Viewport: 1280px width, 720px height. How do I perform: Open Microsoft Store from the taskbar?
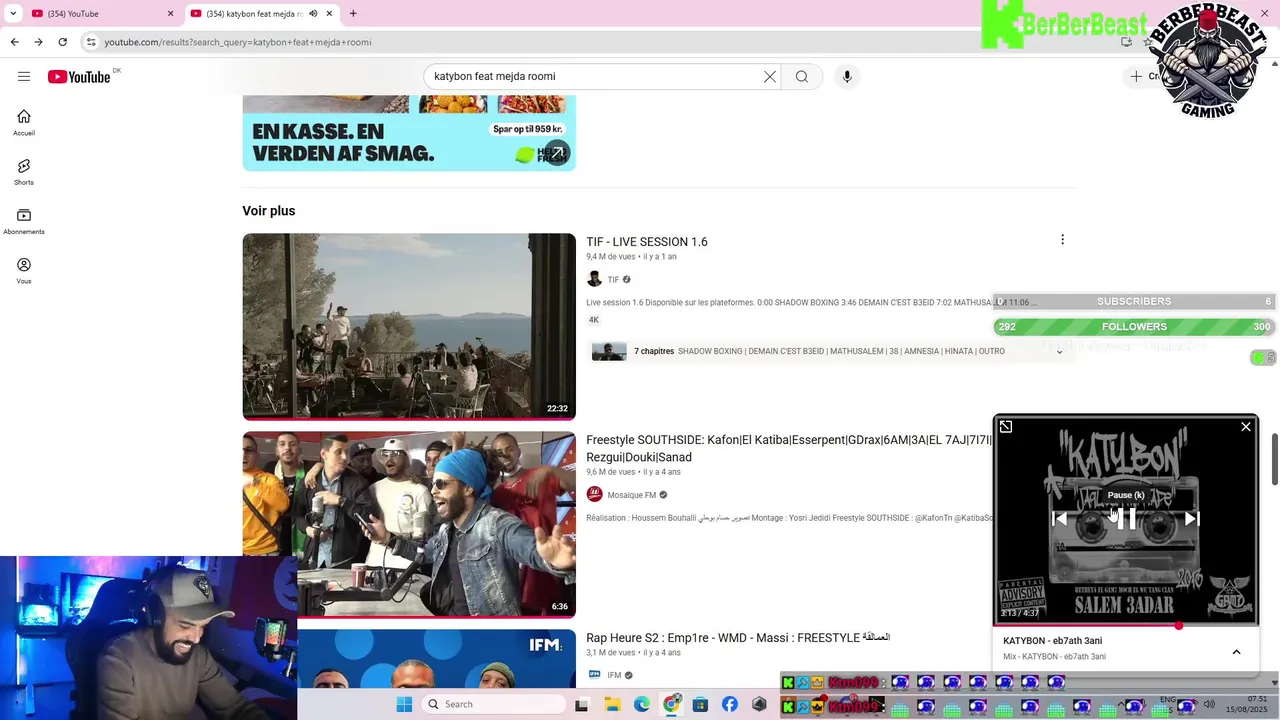[700, 704]
